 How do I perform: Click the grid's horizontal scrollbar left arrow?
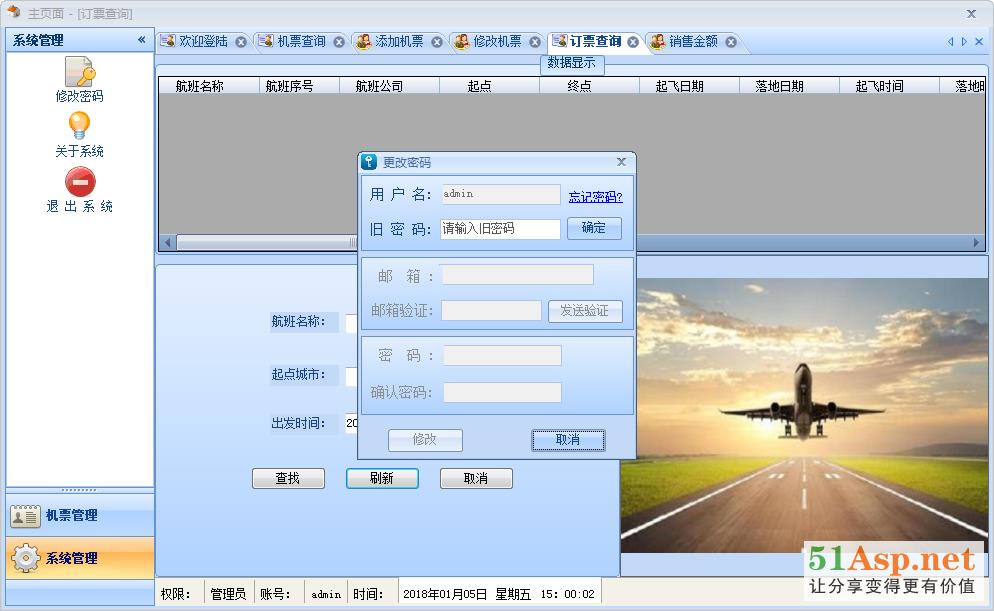point(168,242)
